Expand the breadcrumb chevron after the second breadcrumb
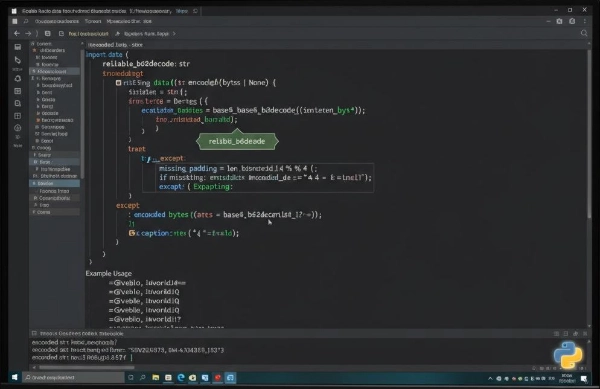Screen dimensions: 600x389 click(174, 34)
